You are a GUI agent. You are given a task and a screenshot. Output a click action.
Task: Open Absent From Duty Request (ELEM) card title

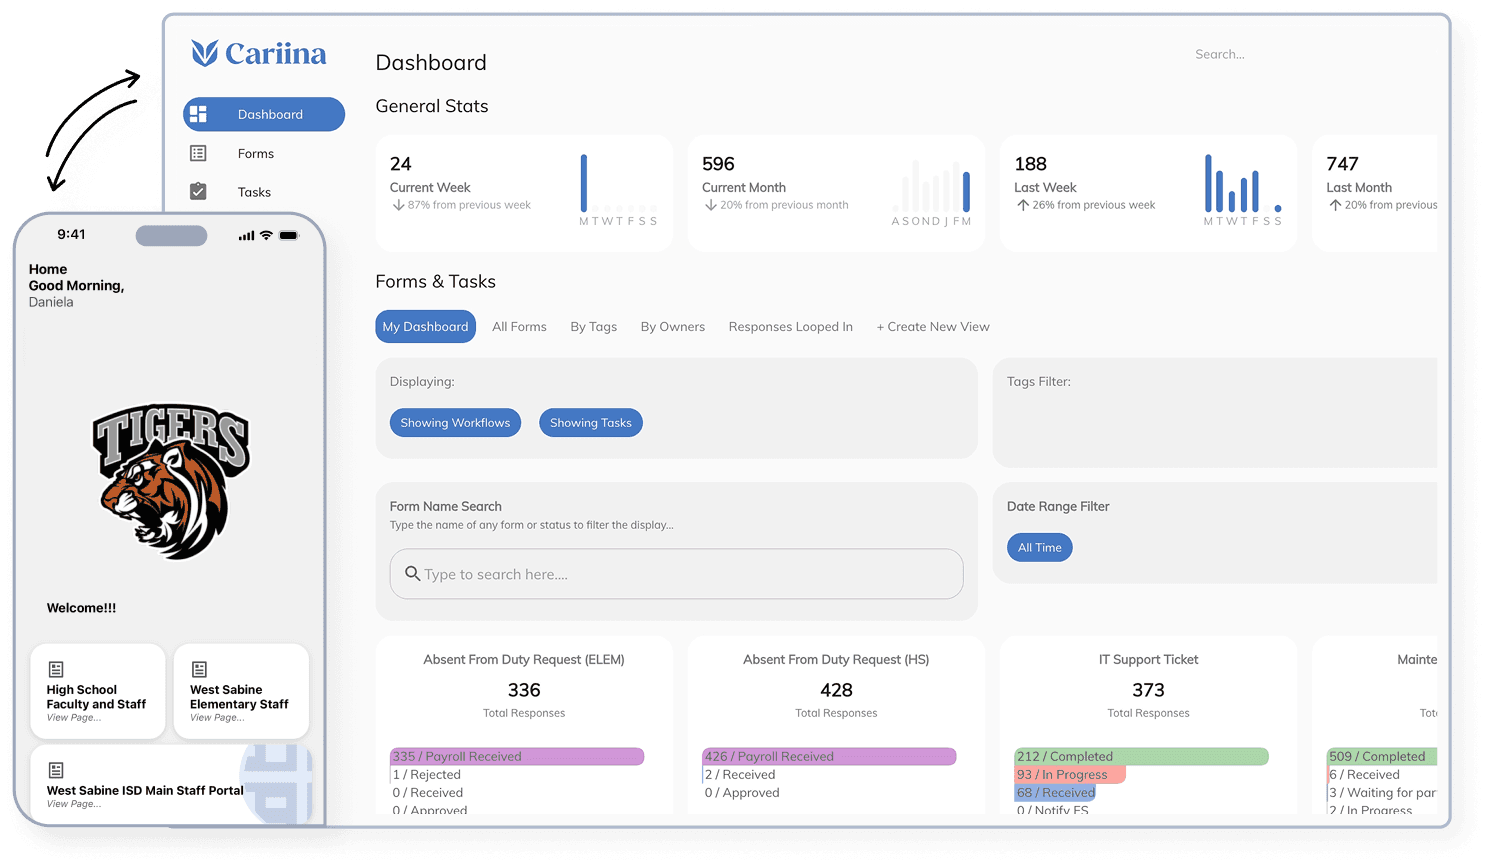524,660
